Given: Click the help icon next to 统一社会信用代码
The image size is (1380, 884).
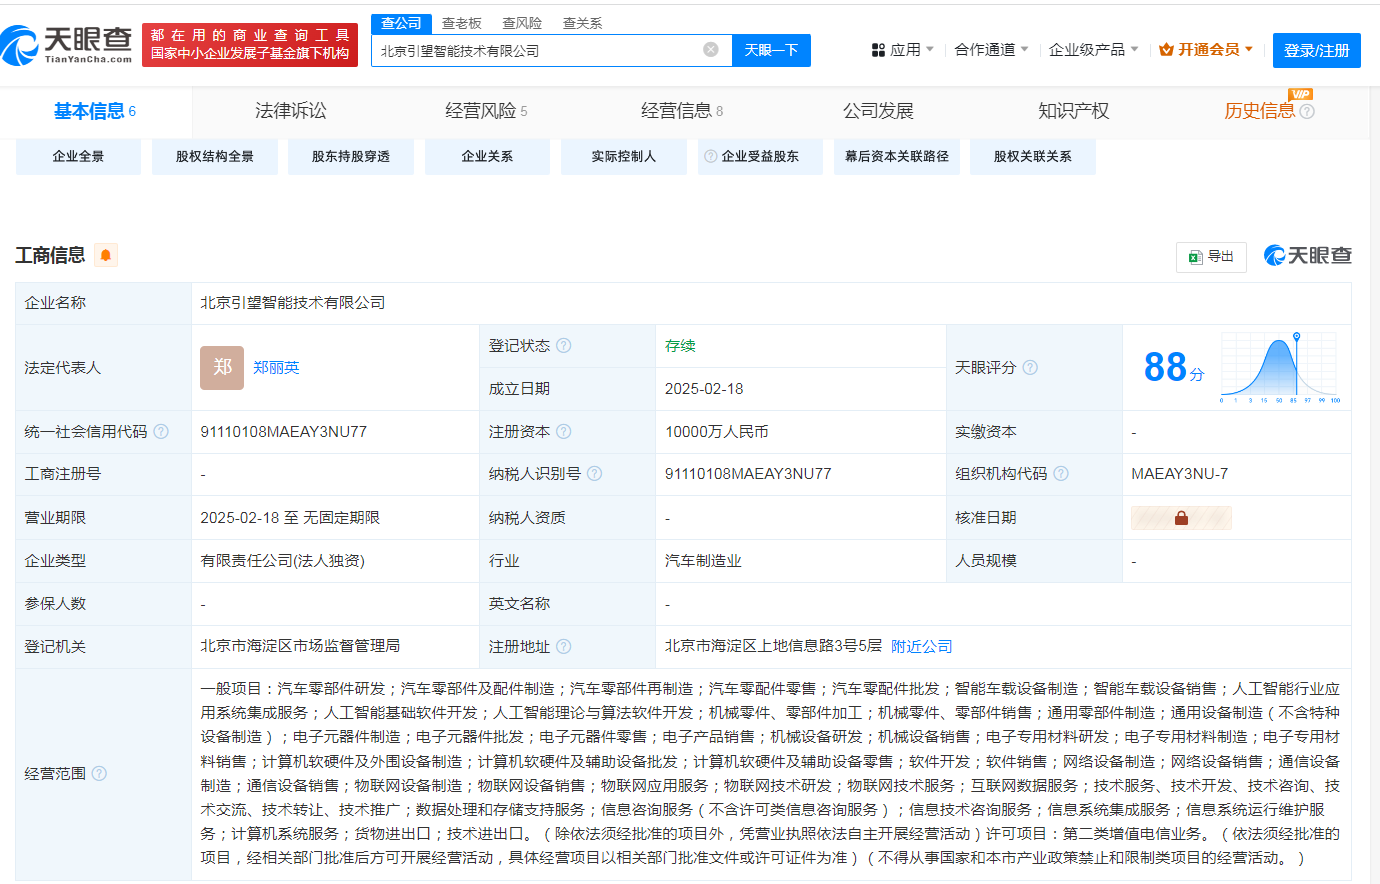Looking at the screenshot, I should (x=161, y=432).
